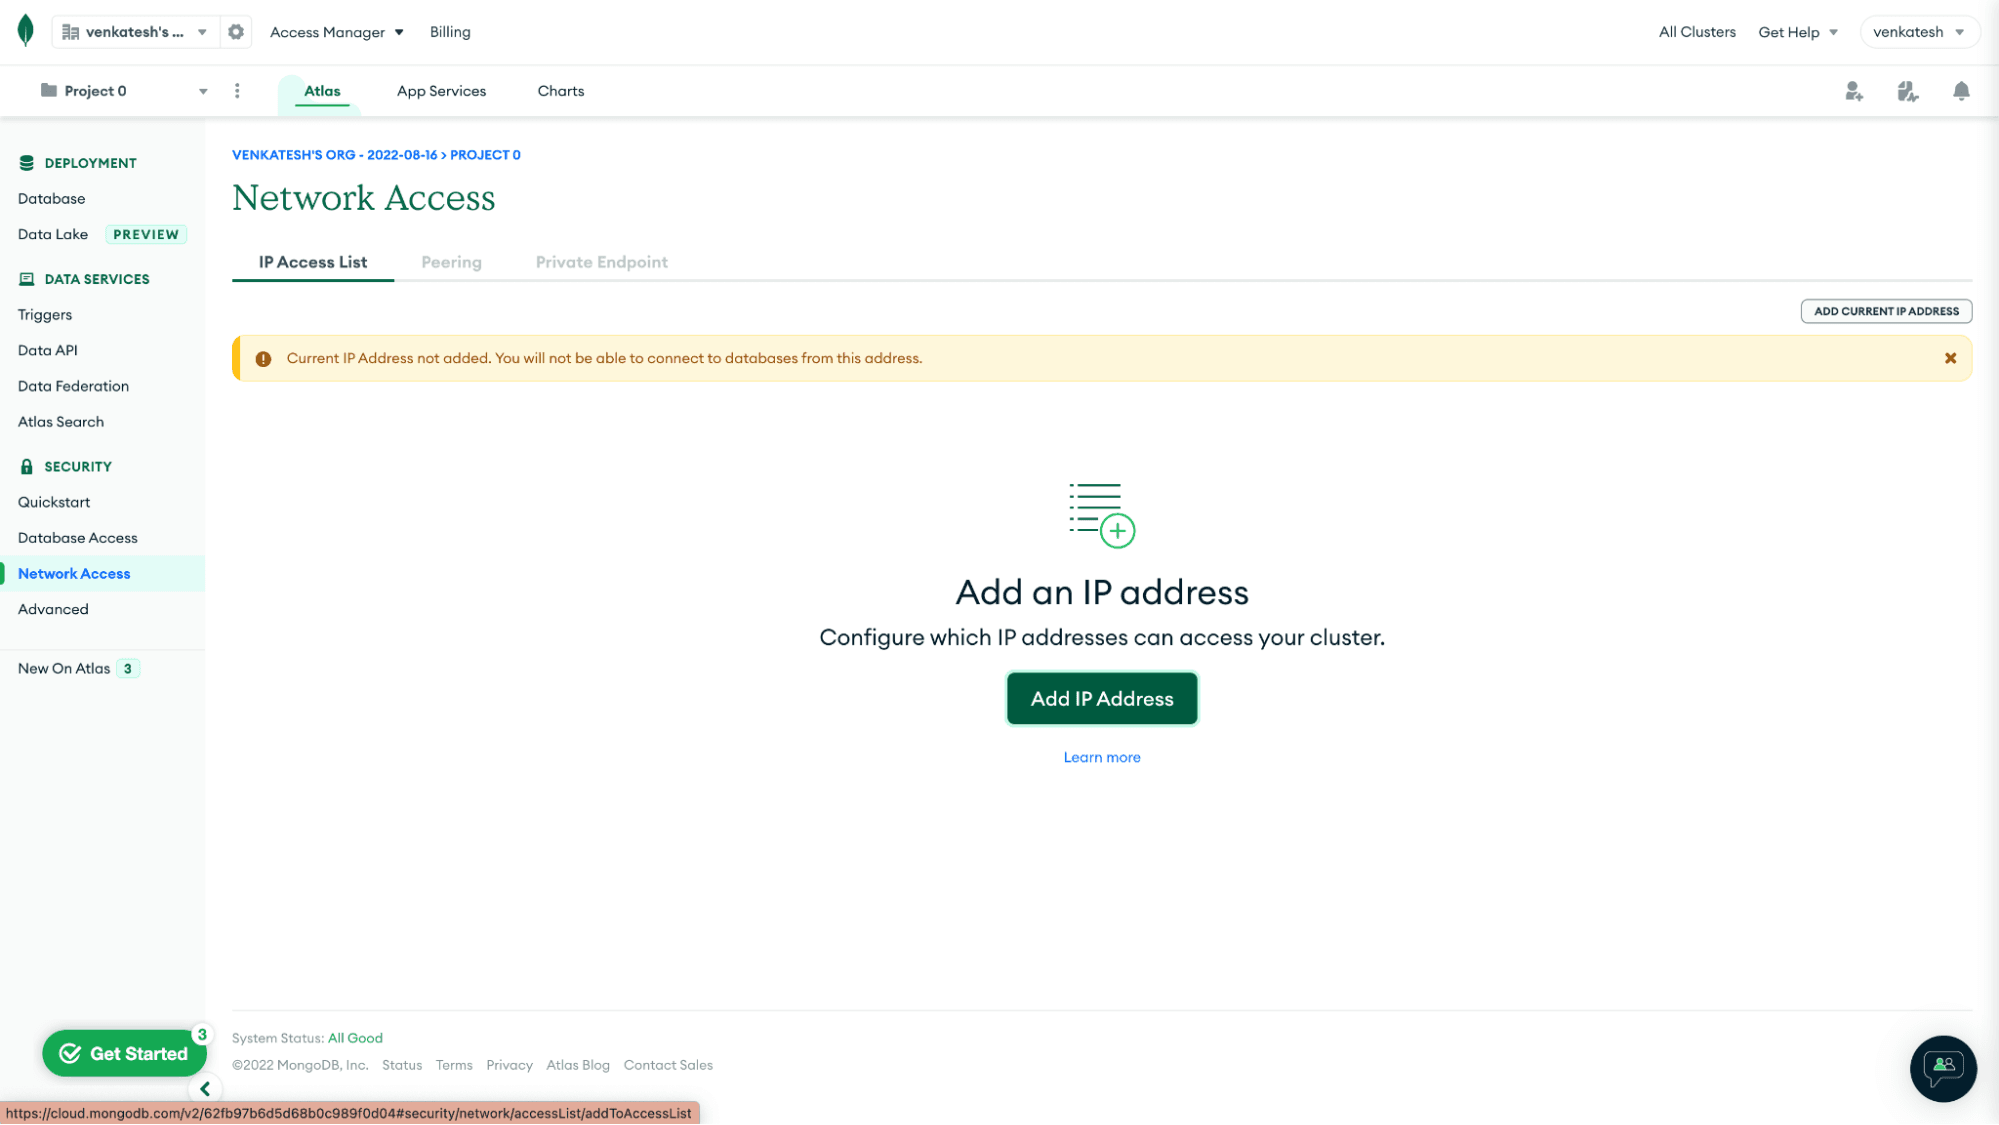This screenshot has height=1125, width=1999.
Task: Click the organization settings person icon
Action: (1853, 91)
